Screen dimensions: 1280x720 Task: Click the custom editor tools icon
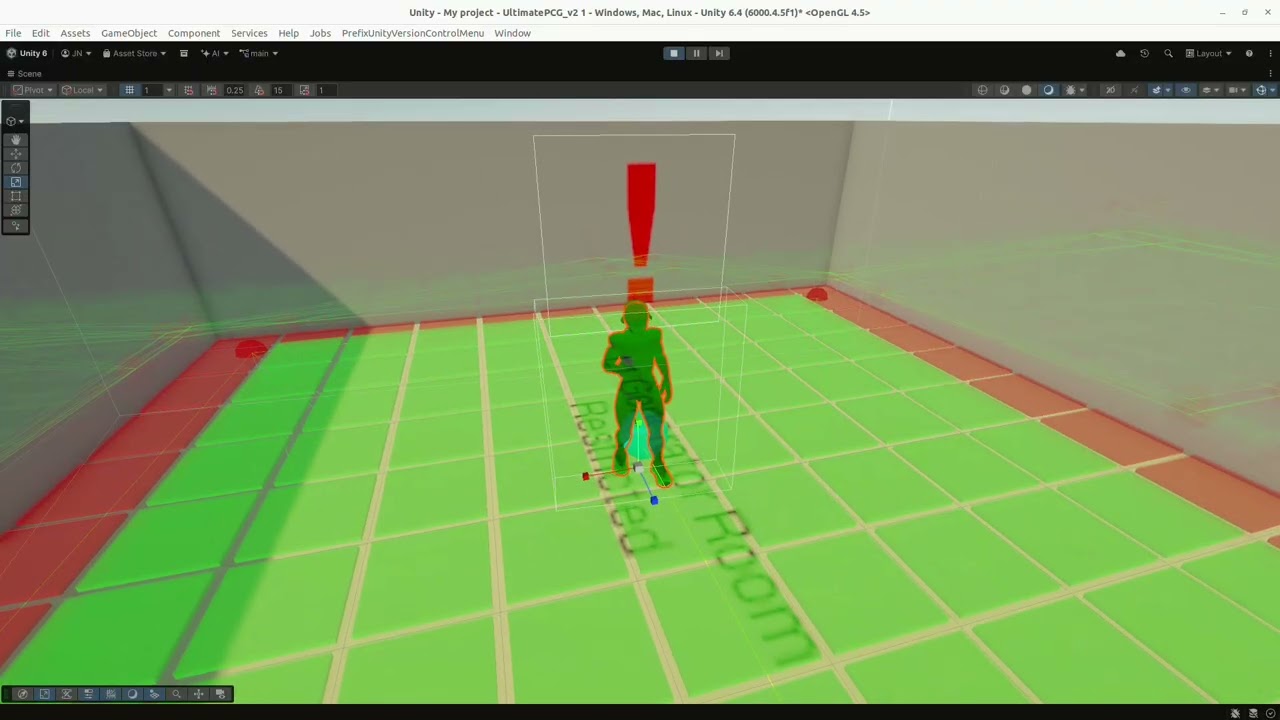click(15, 226)
